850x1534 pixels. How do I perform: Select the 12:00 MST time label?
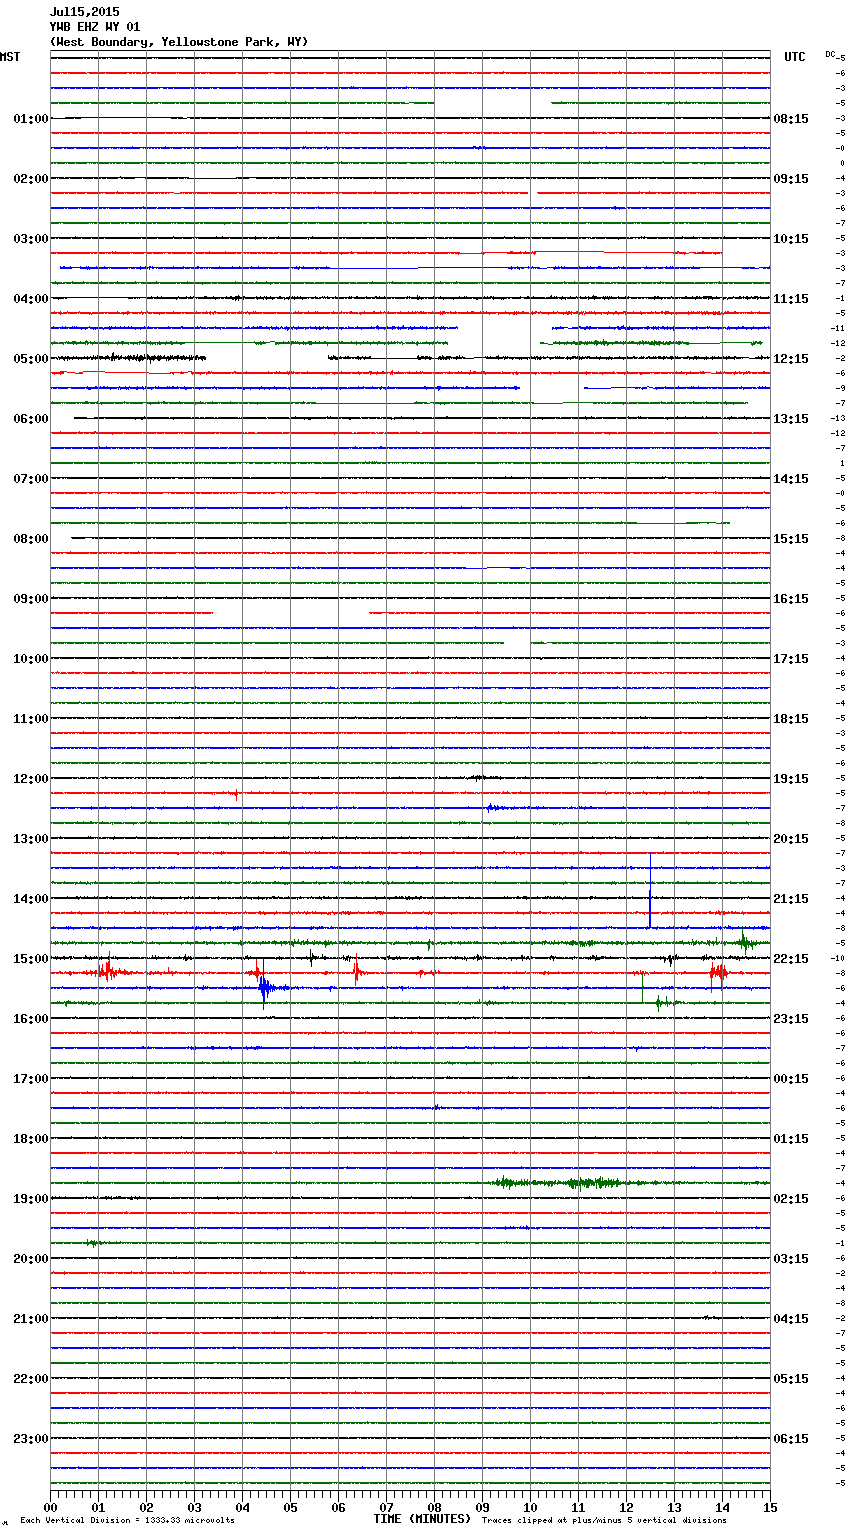31,779
